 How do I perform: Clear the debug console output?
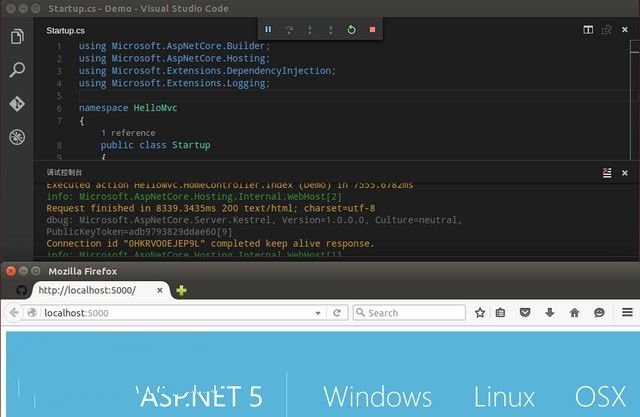point(607,173)
